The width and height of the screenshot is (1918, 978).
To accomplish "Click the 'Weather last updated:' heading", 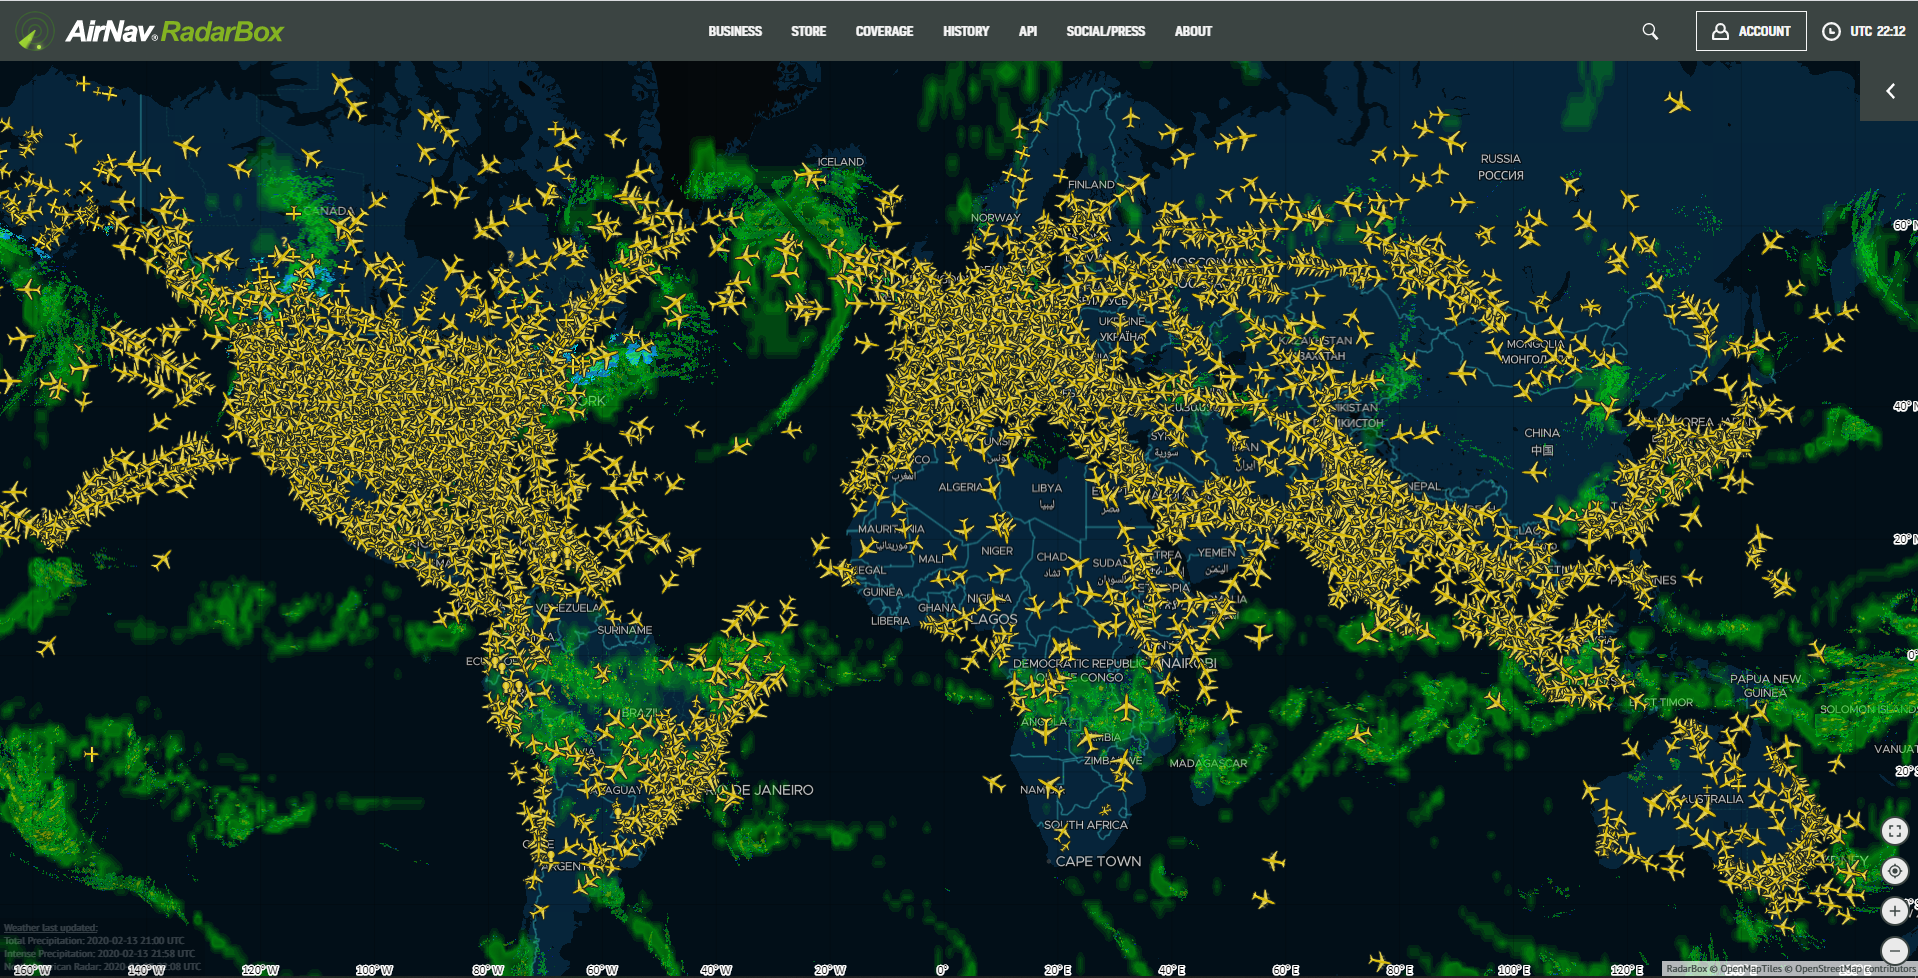I will click(x=51, y=928).
